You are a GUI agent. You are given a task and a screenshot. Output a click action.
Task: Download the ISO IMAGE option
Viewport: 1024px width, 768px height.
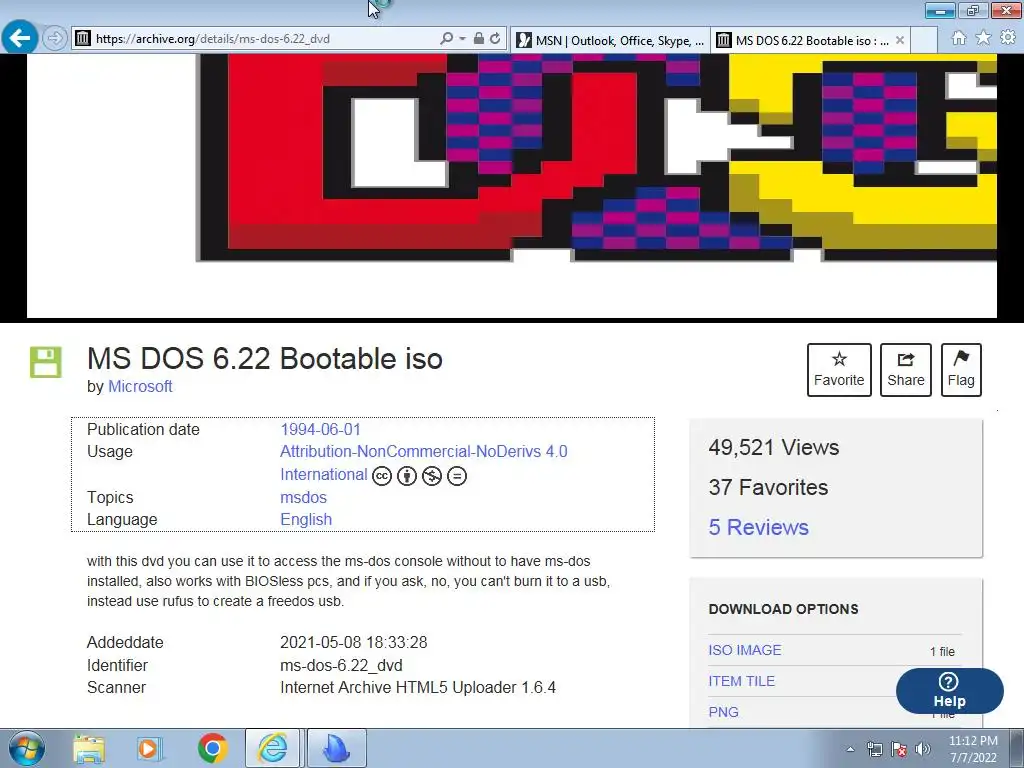(744, 650)
